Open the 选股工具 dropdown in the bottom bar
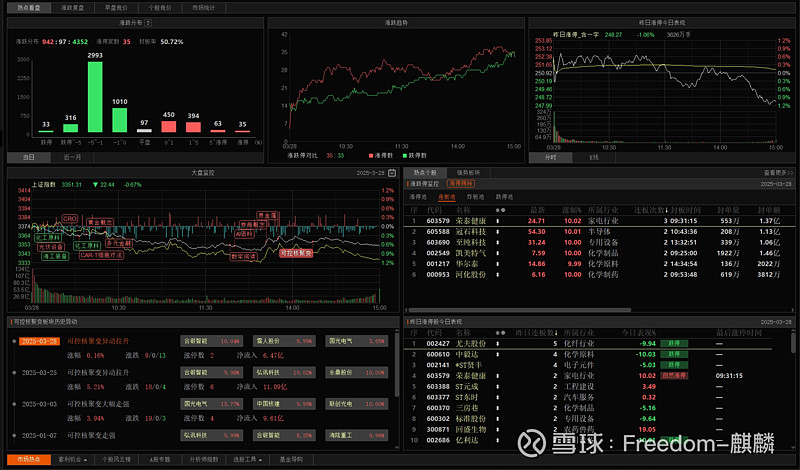The height and width of the screenshot is (470, 800). pos(245,459)
